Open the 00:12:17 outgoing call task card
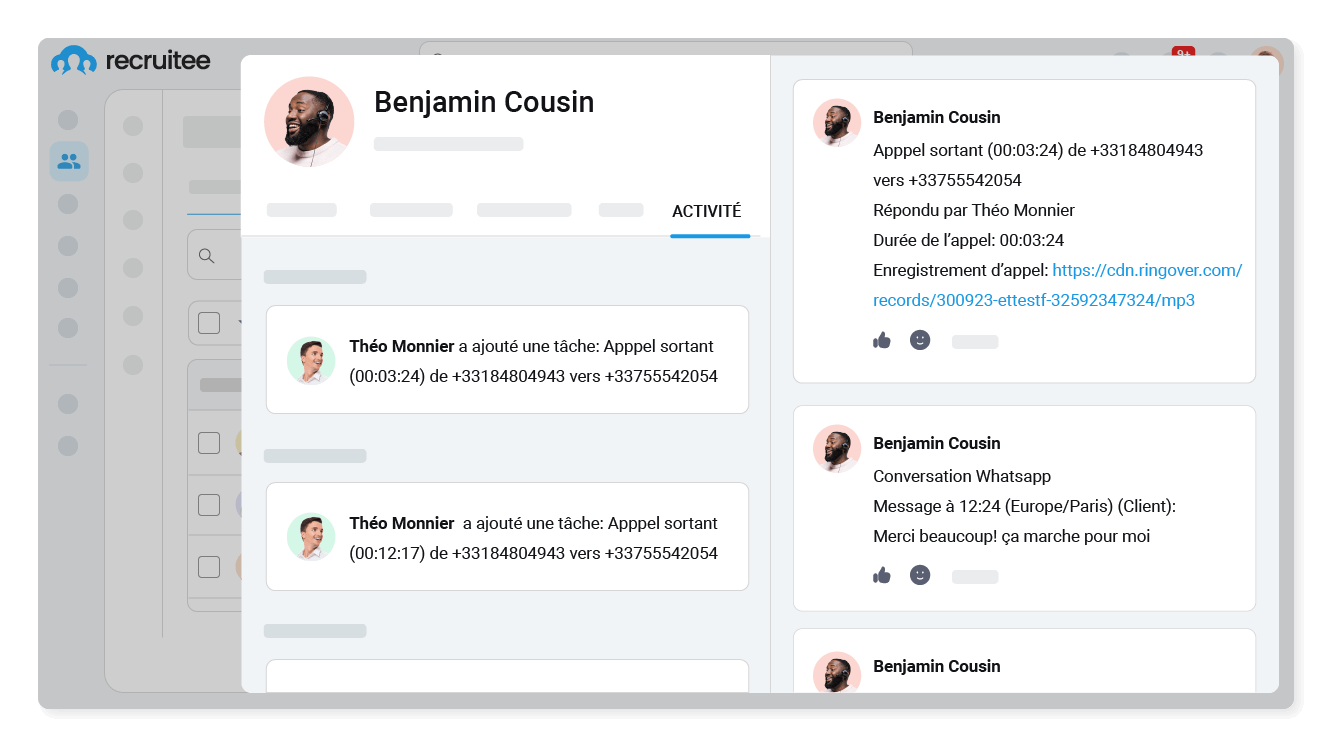1332x747 pixels. point(507,537)
